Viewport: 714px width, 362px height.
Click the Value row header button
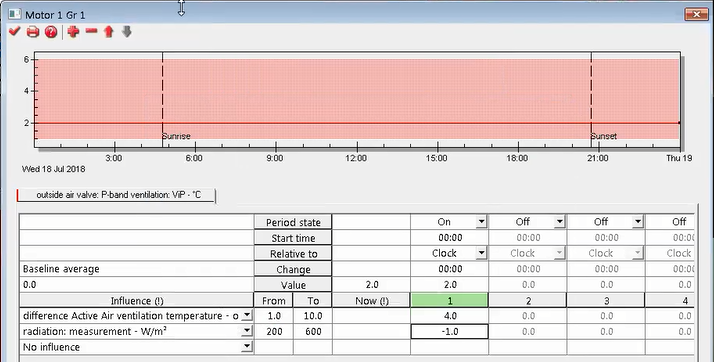[293, 285]
